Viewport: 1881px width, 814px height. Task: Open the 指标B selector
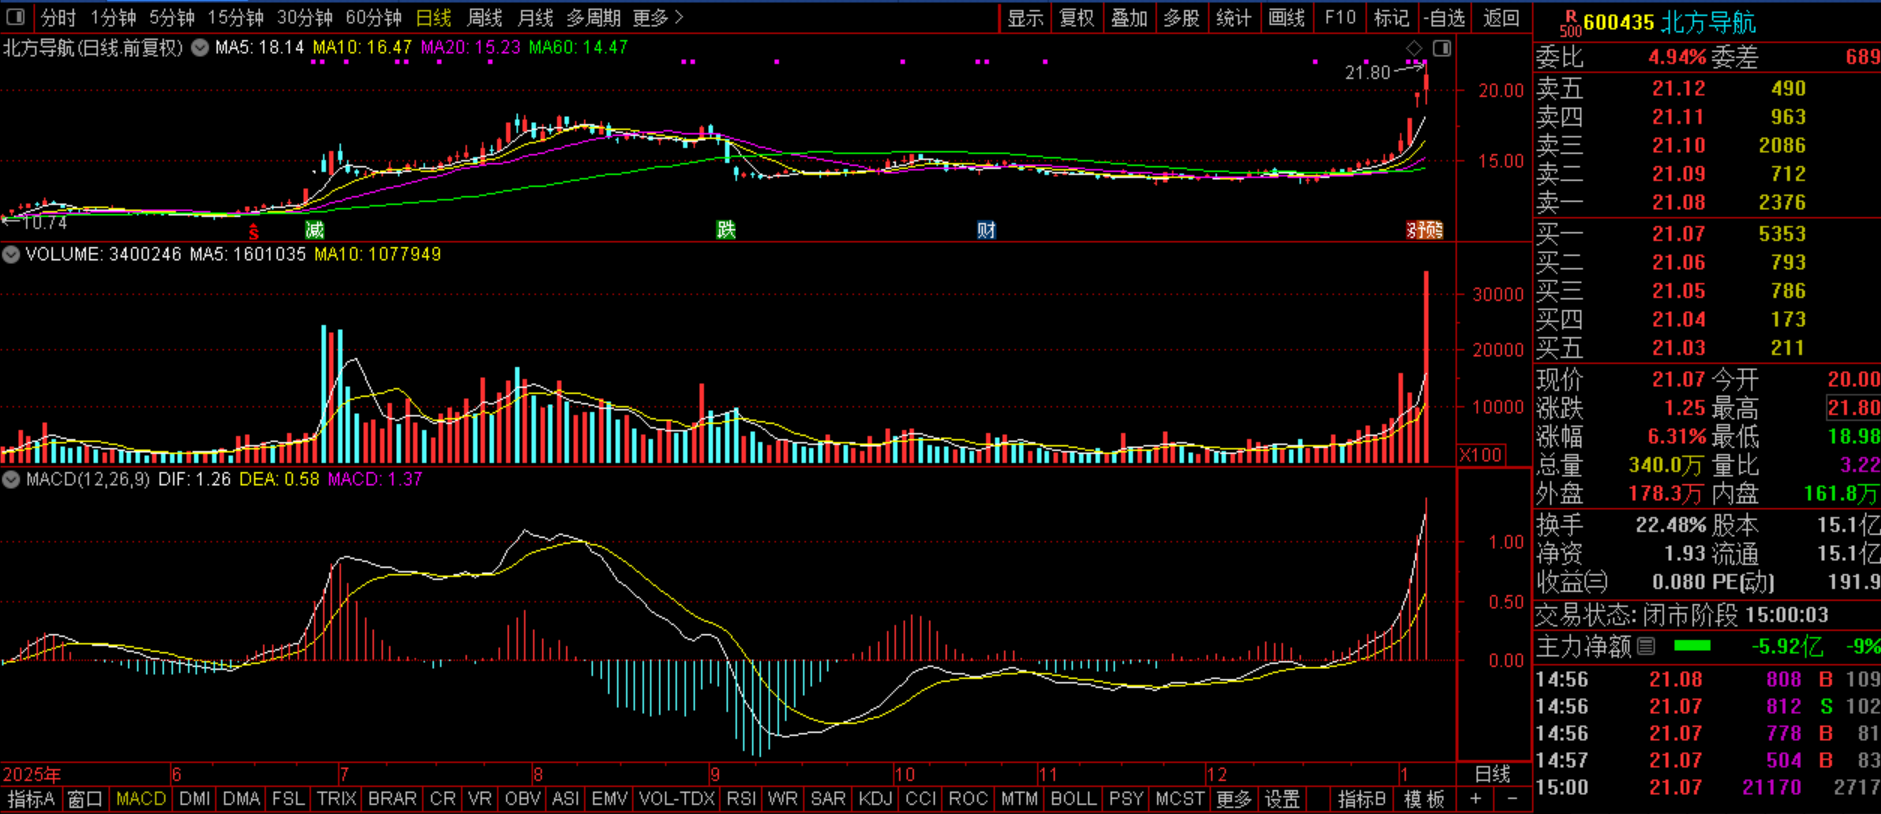coord(1362,799)
